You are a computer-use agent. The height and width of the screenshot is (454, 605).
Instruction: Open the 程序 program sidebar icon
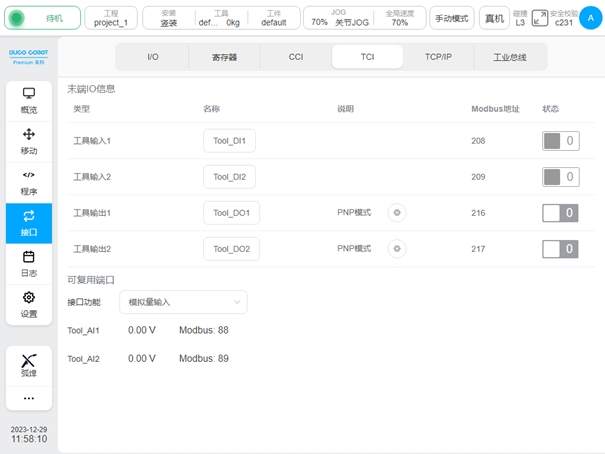pos(29,182)
